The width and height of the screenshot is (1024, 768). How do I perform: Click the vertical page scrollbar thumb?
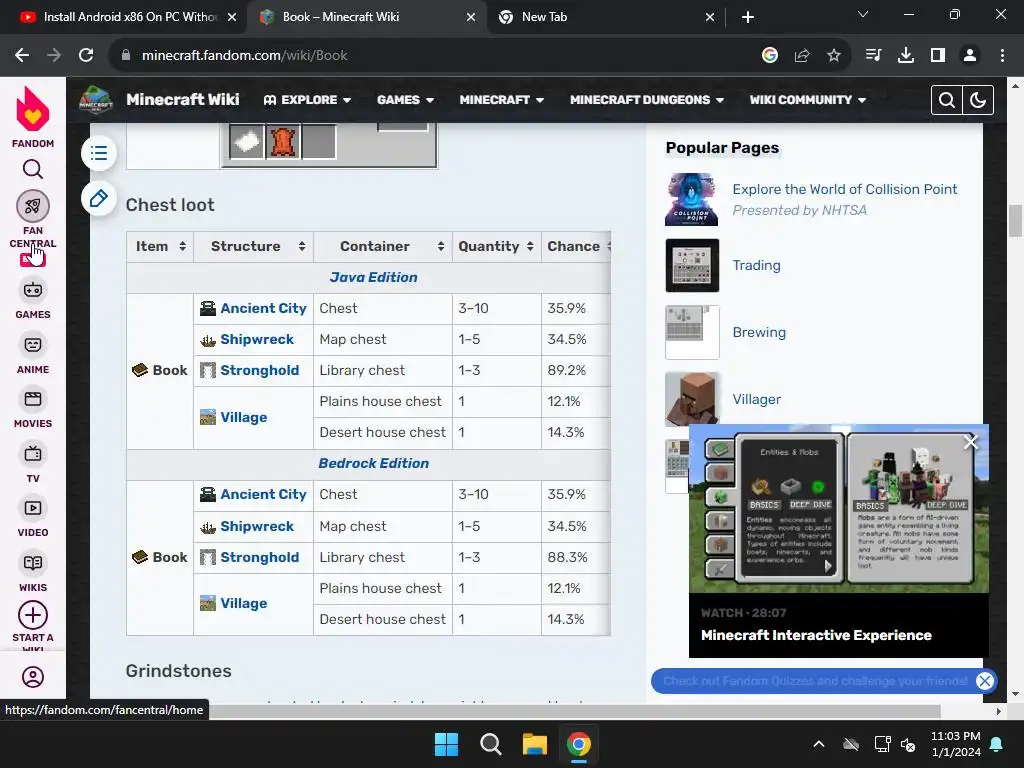(x=1015, y=222)
